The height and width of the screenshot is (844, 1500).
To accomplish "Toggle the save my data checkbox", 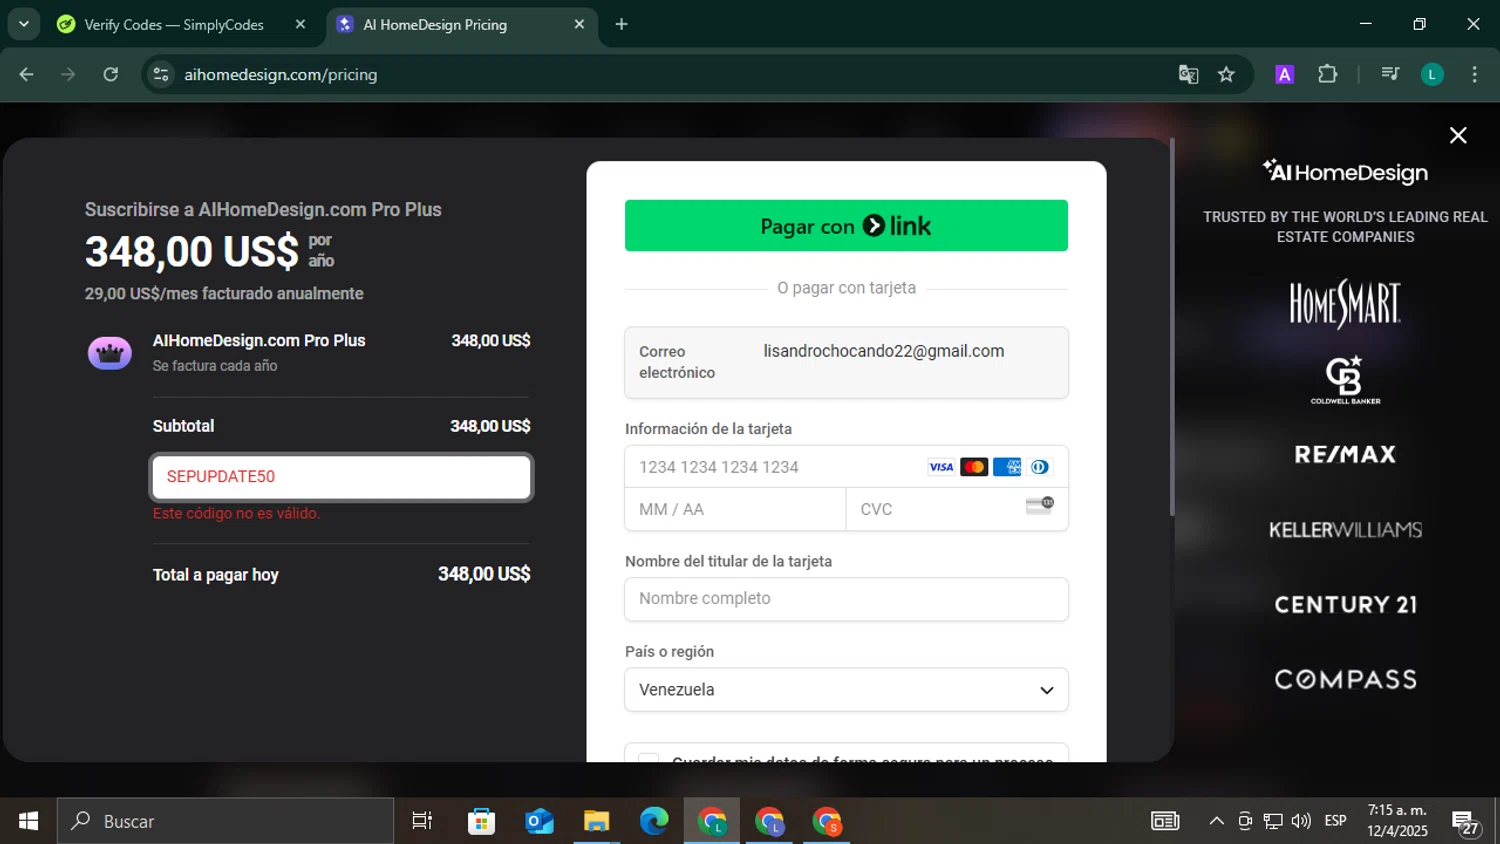I will click(649, 760).
